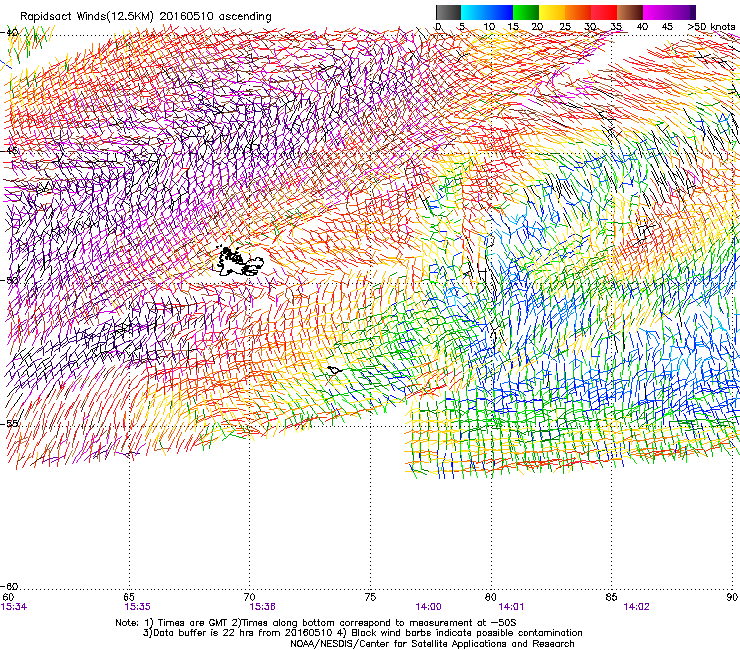Click the 'NOAA/NESDIS/Center for Satellite Applications' credit line
The width and height of the screenshot is (740, 650).
(x=432, y=644)
